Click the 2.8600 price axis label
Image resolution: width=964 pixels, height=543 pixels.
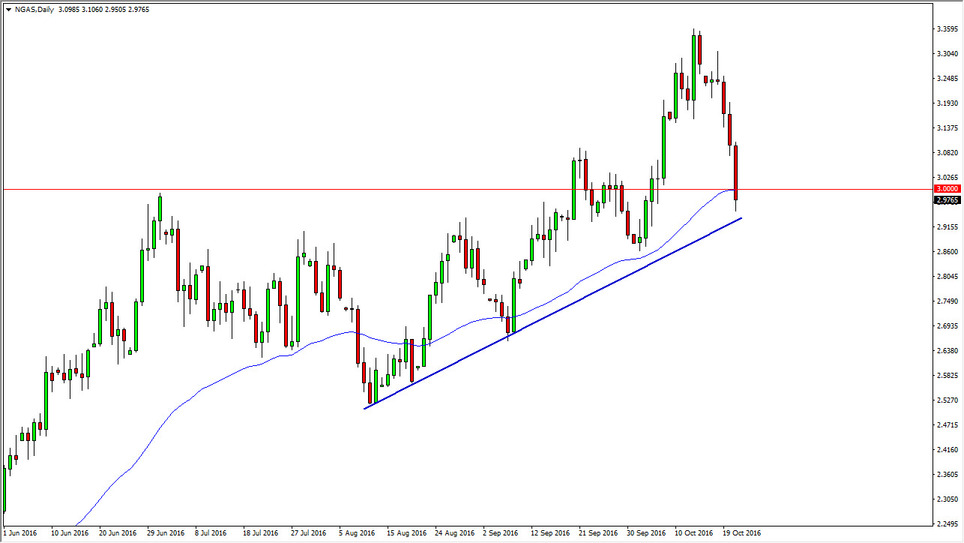pos(947,252)
